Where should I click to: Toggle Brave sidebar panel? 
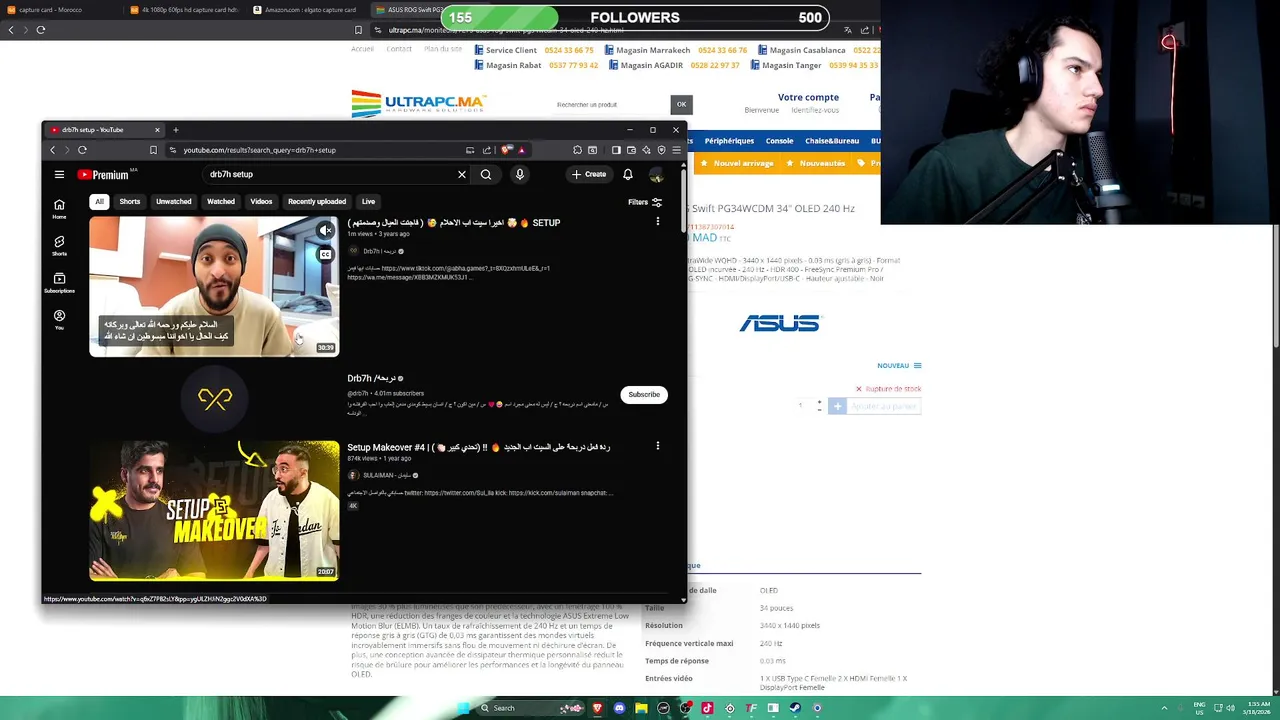(x=616, y=150)
